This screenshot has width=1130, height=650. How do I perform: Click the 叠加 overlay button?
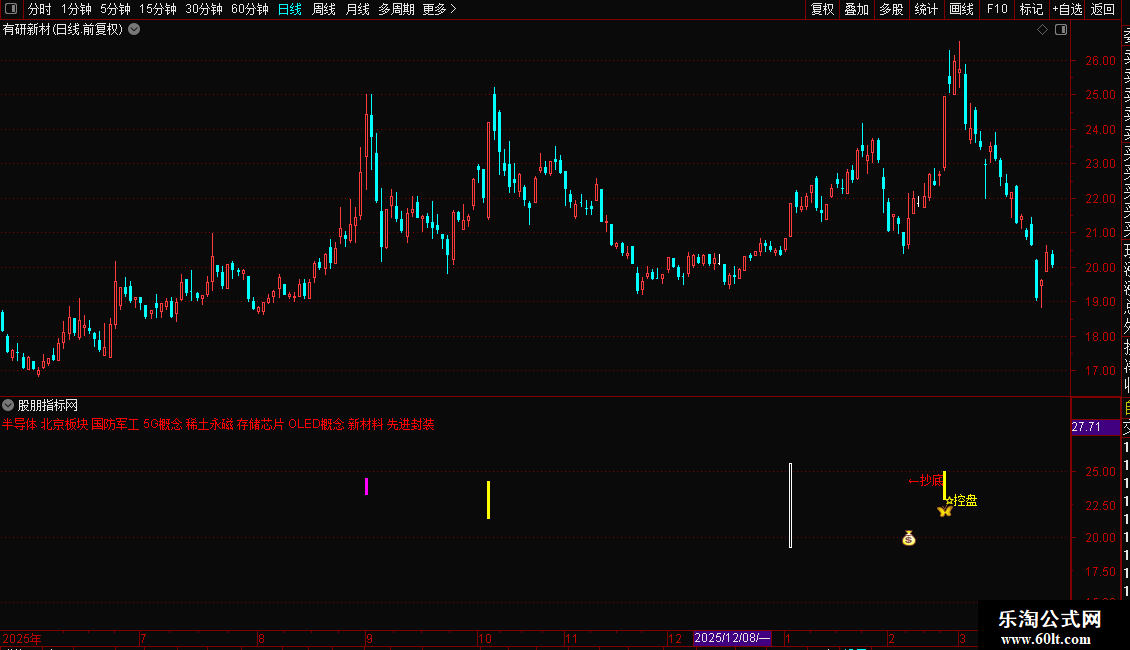click(x=857, y=9)
